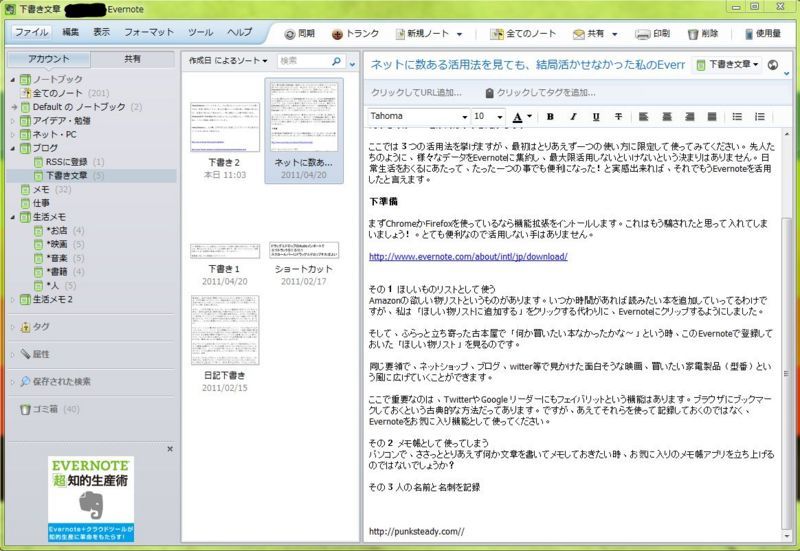Open the 共有 toolbar dropdown arrow
This screenshot has width=800, height=551.
tap(614, 35)
